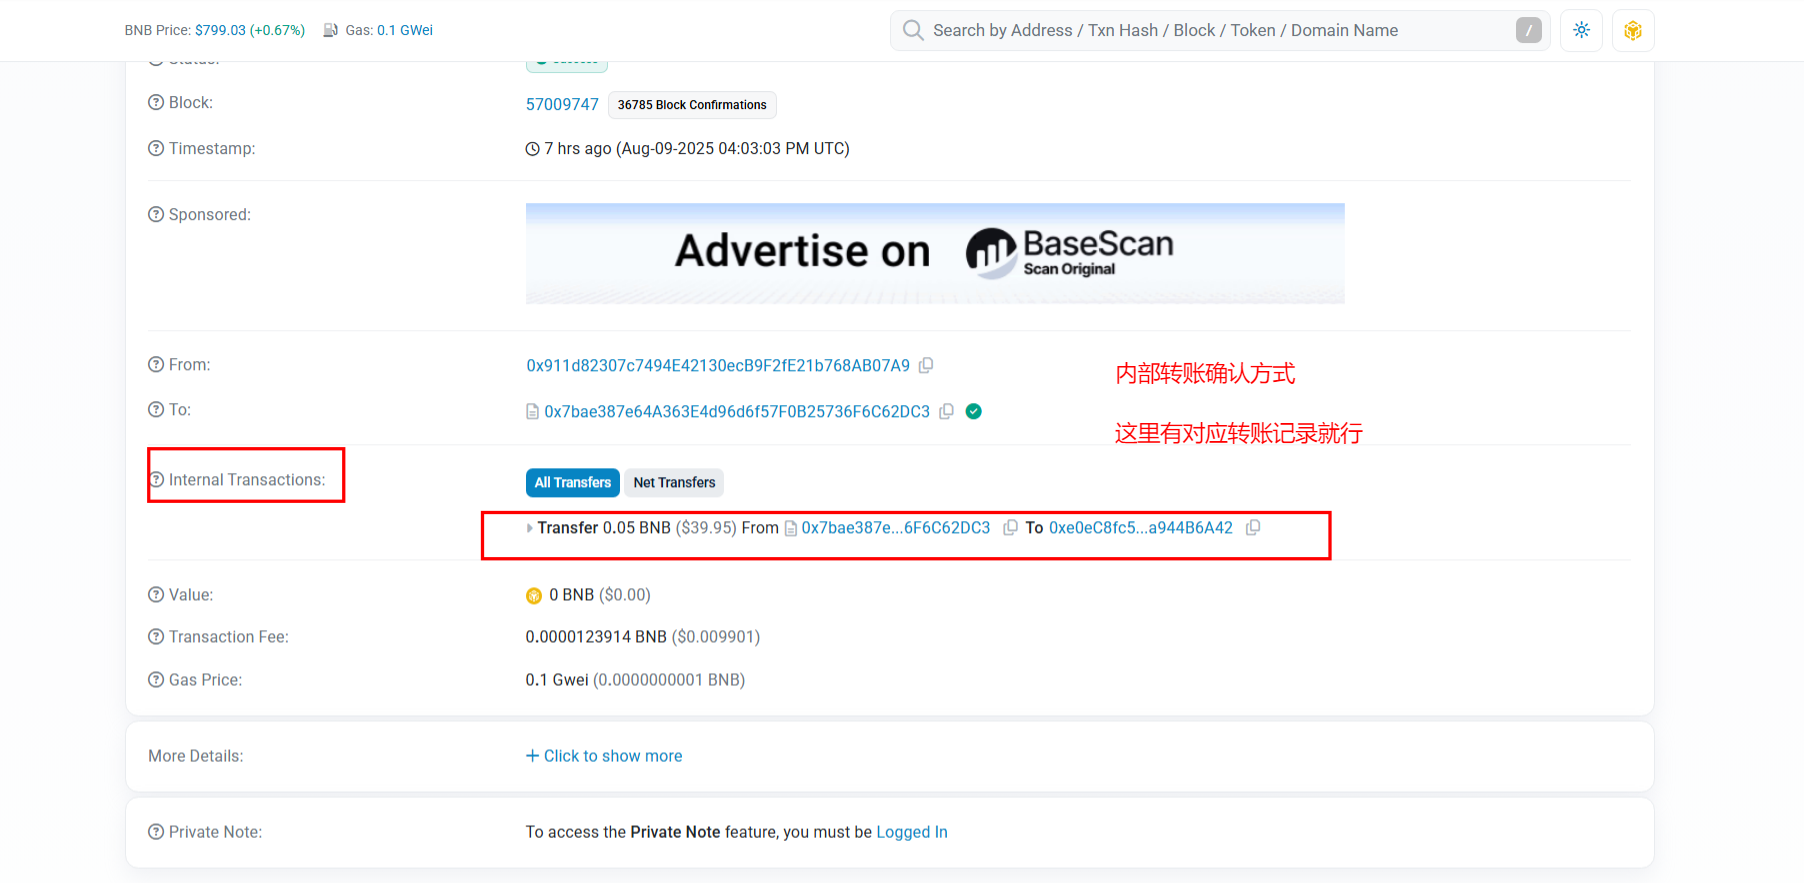Copy the From address to clipboard
The image size is (1804, 883).
926,366
